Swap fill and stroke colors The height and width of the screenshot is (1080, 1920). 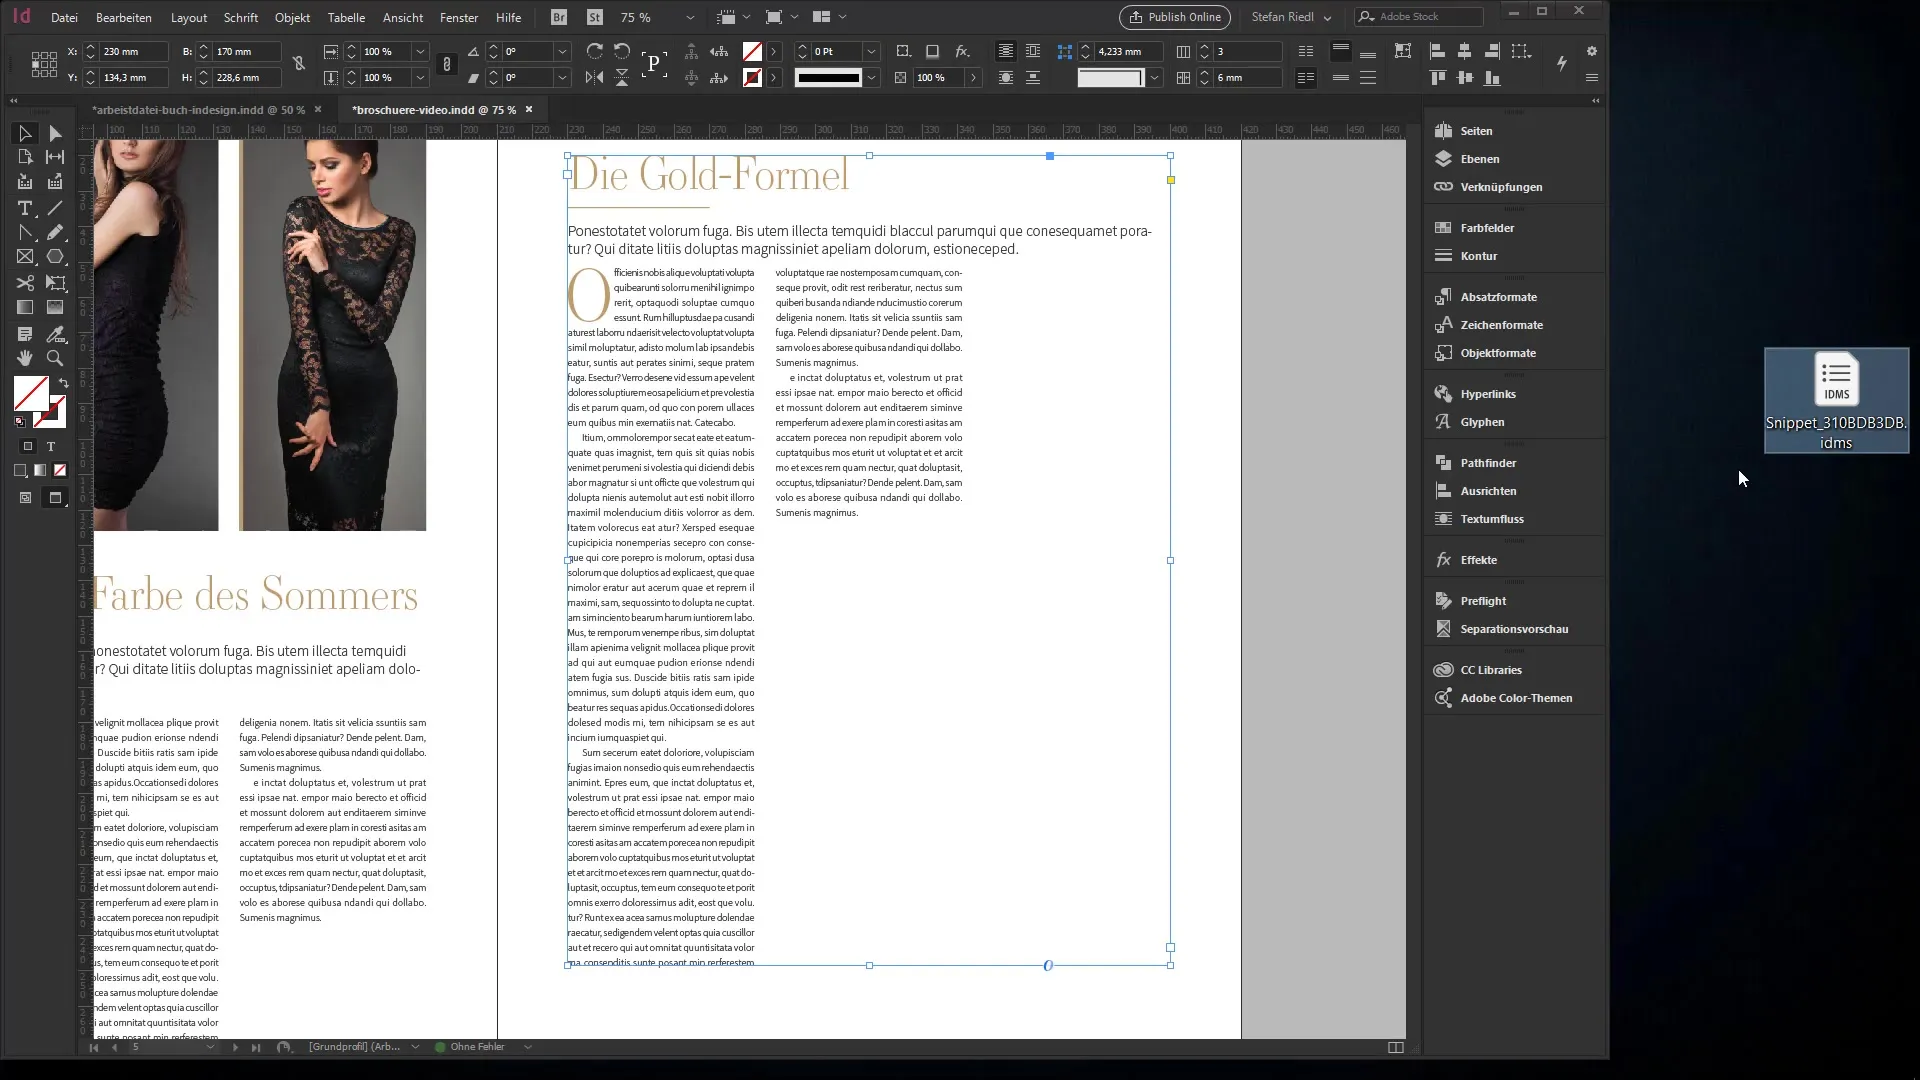pos(63,383)
